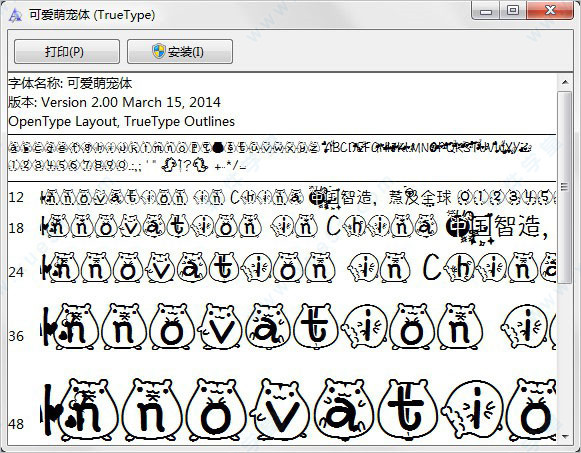Click the size label 48

click(x=16, y=424)
